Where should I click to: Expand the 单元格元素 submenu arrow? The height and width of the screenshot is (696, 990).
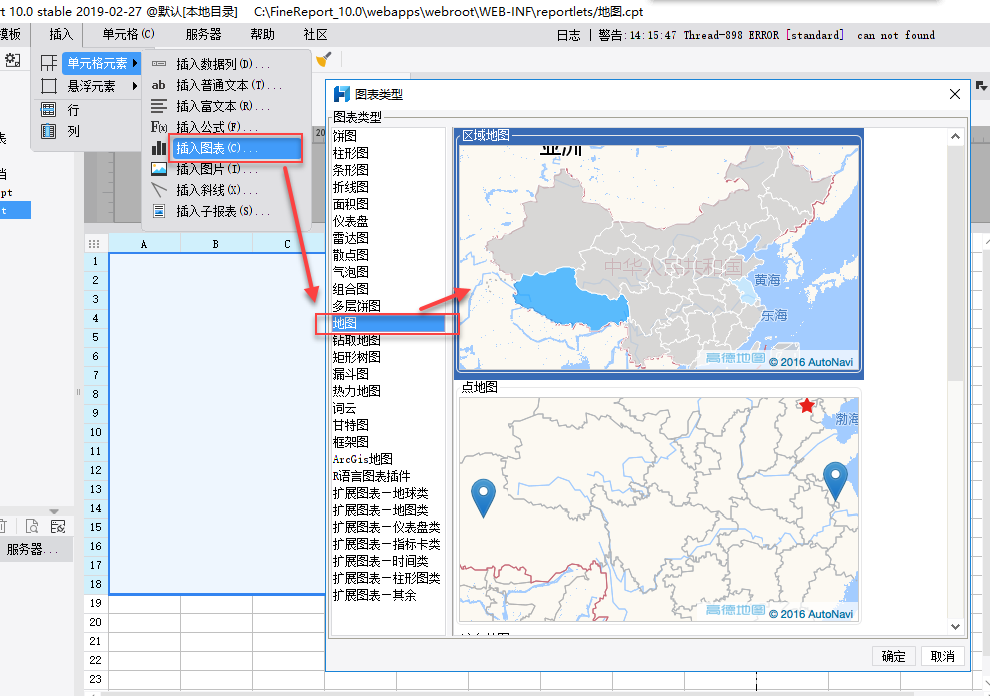point(135,64)
